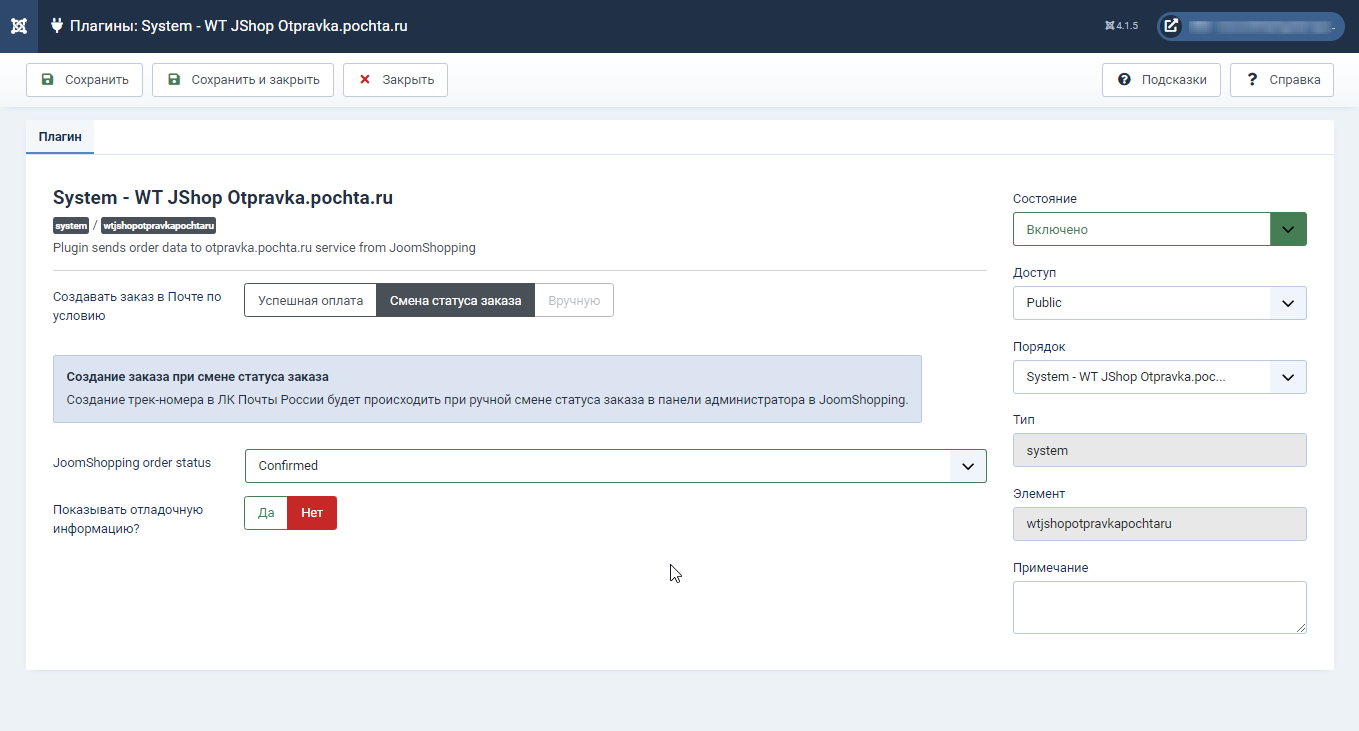Click the plug icon beside the page title

pos(57,26)
